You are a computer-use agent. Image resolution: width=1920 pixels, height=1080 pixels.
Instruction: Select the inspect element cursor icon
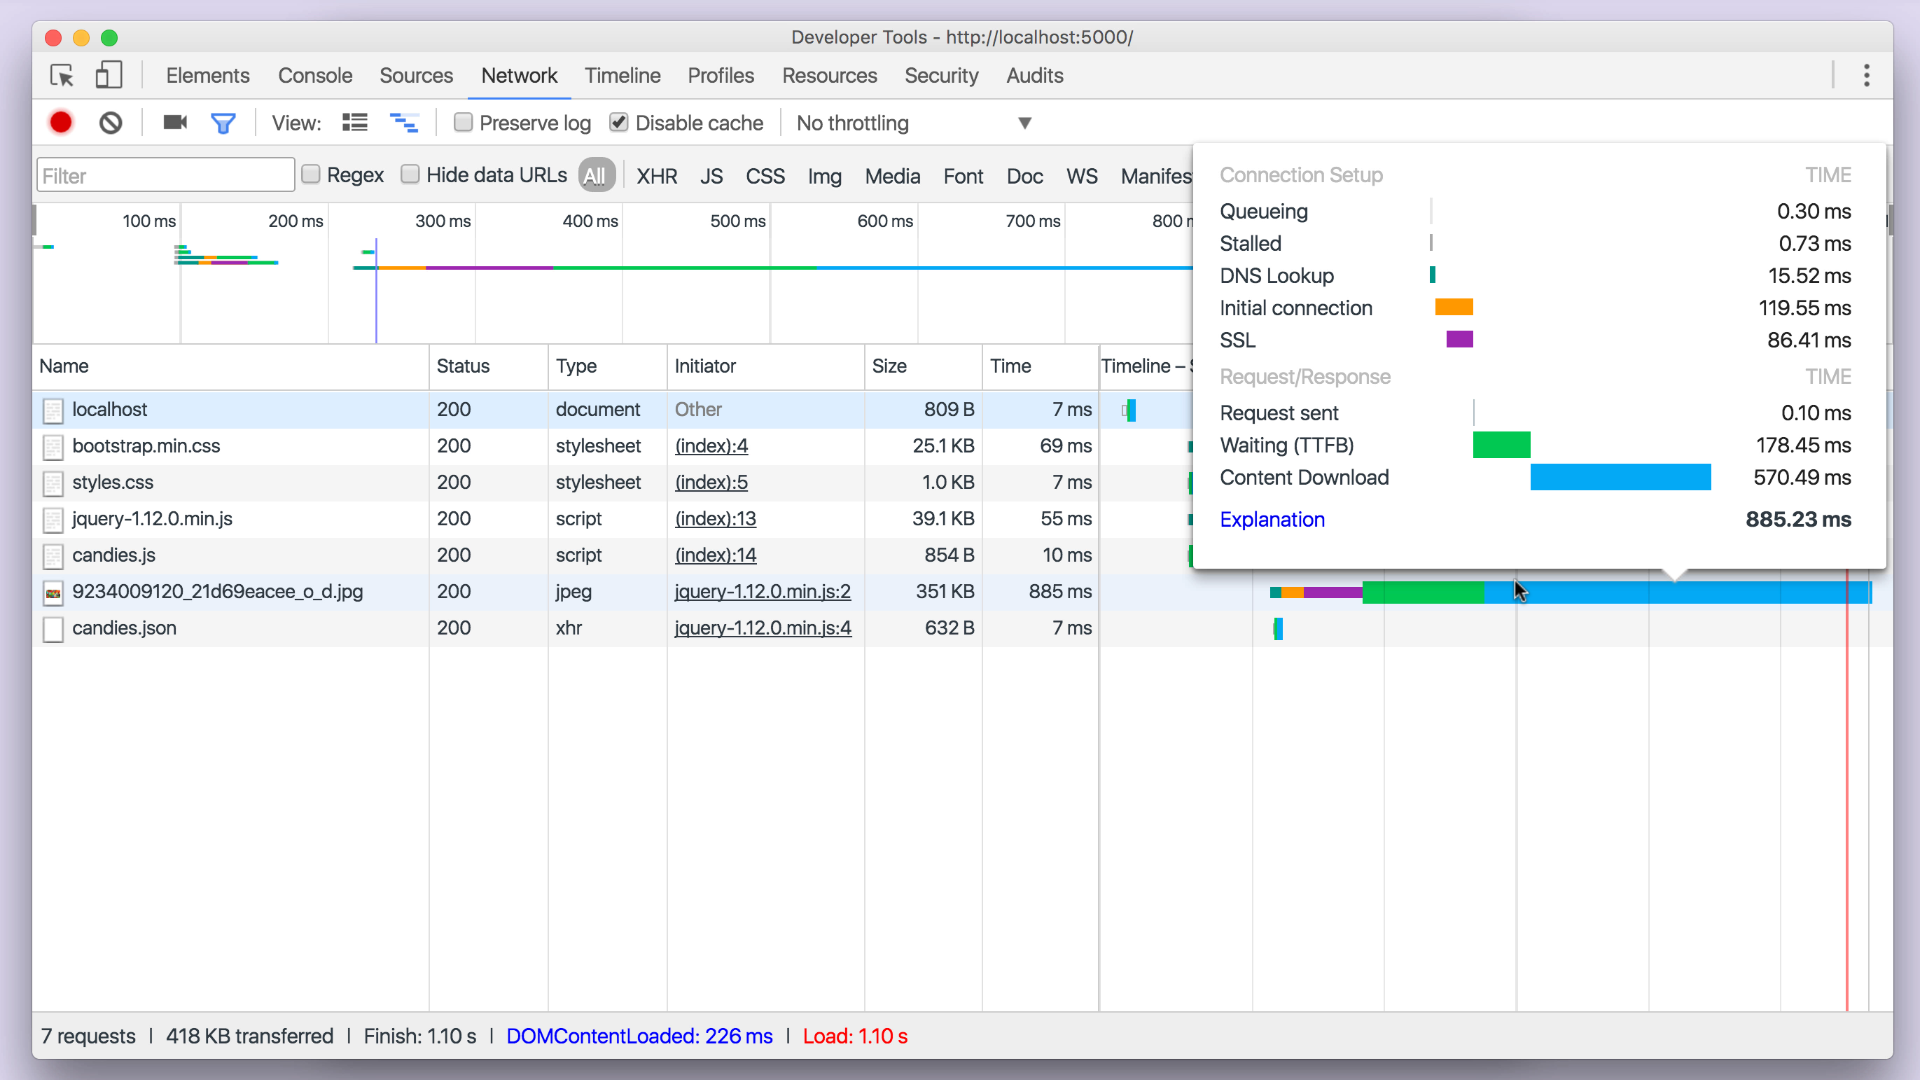pyautogui.click(x=62, y=76)
